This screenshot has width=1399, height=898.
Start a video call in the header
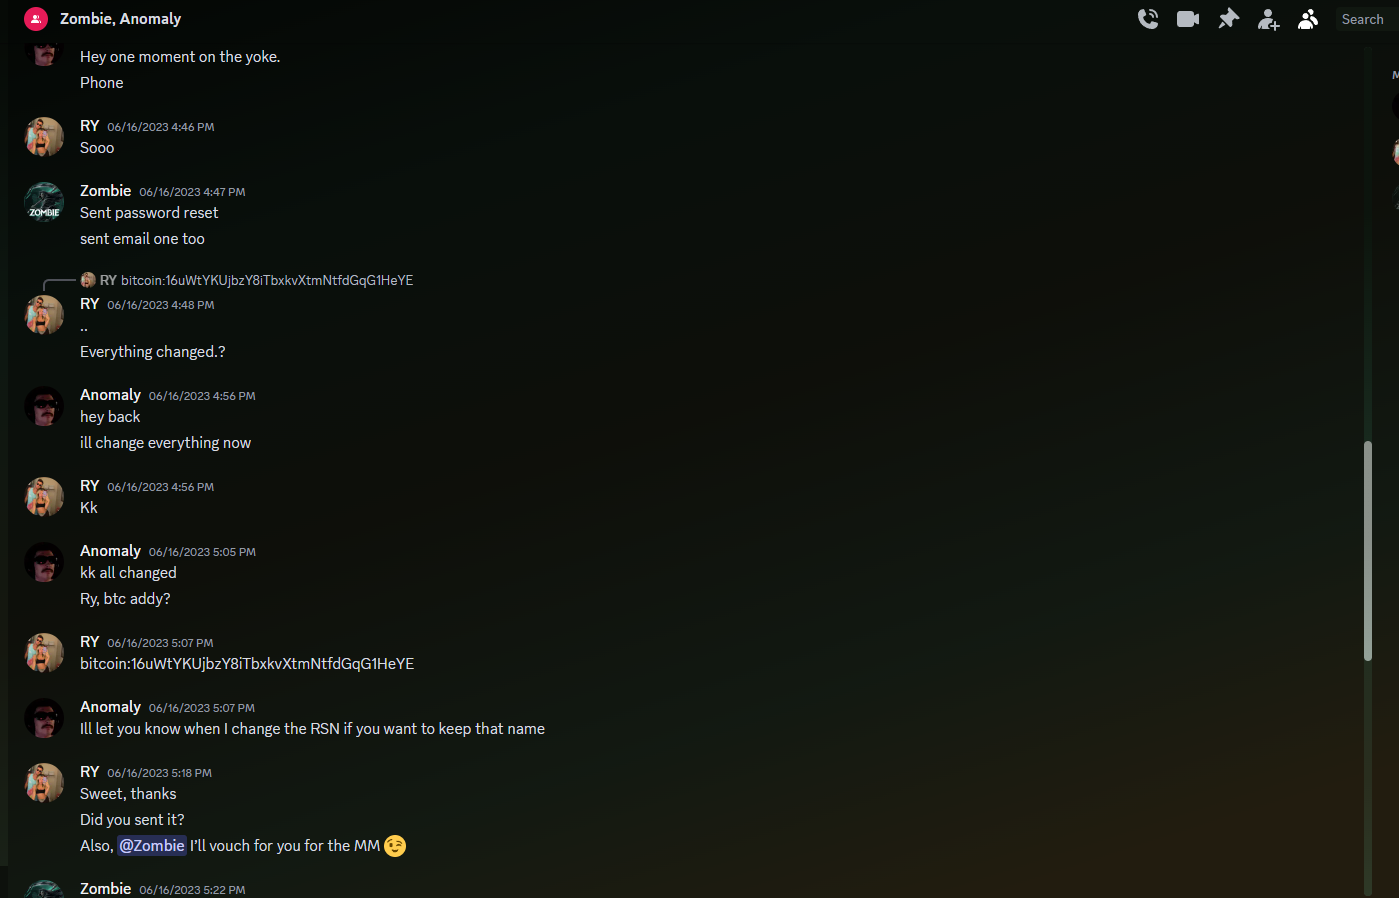[1188, 19]
